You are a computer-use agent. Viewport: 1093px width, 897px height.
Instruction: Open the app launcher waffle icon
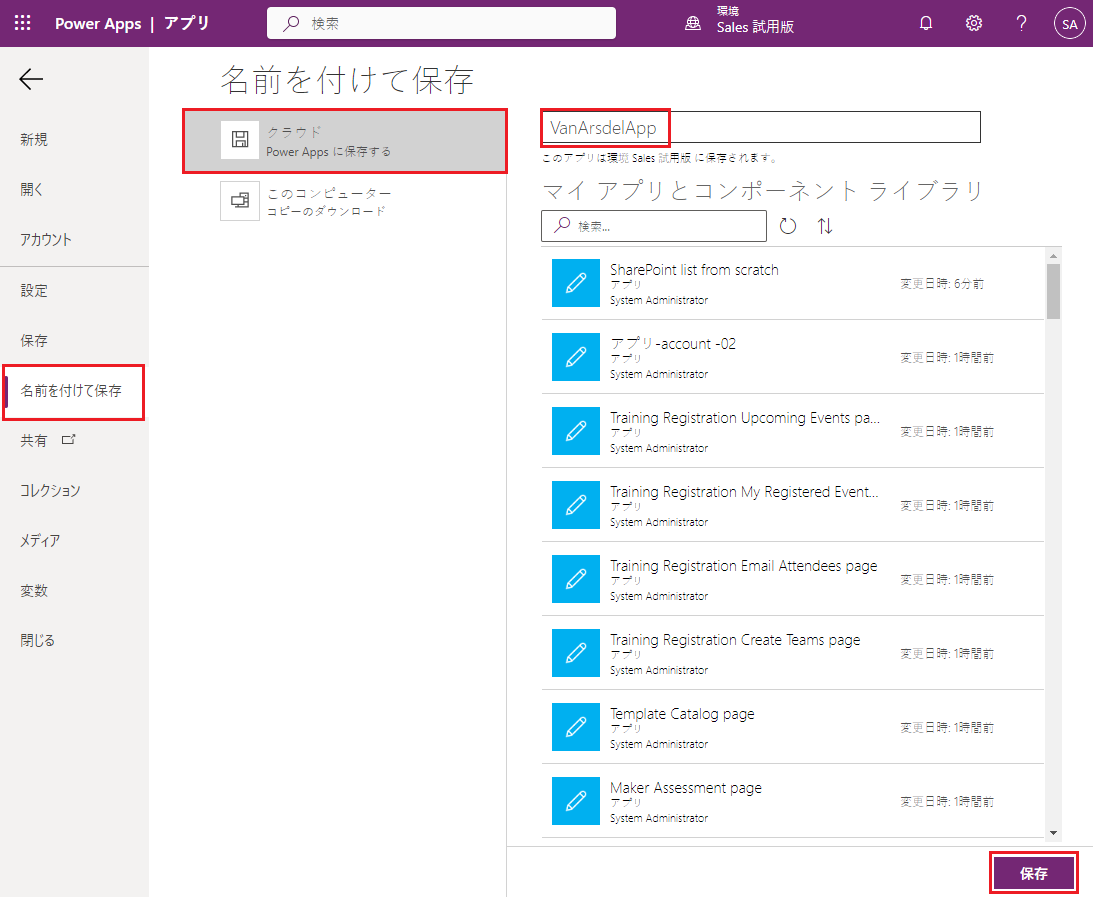(x=22, y=23)
